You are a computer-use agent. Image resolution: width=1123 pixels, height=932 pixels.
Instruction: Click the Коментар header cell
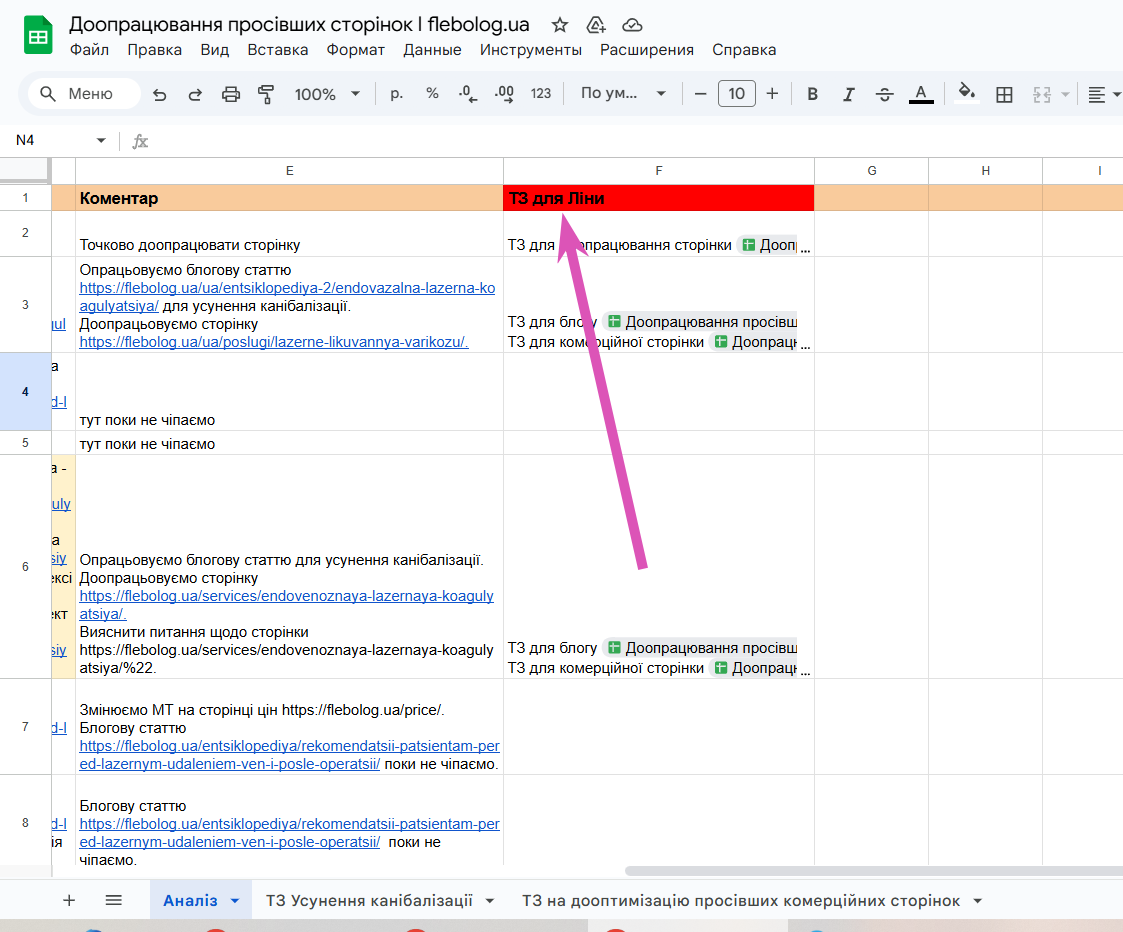click(x=289, y=198)
